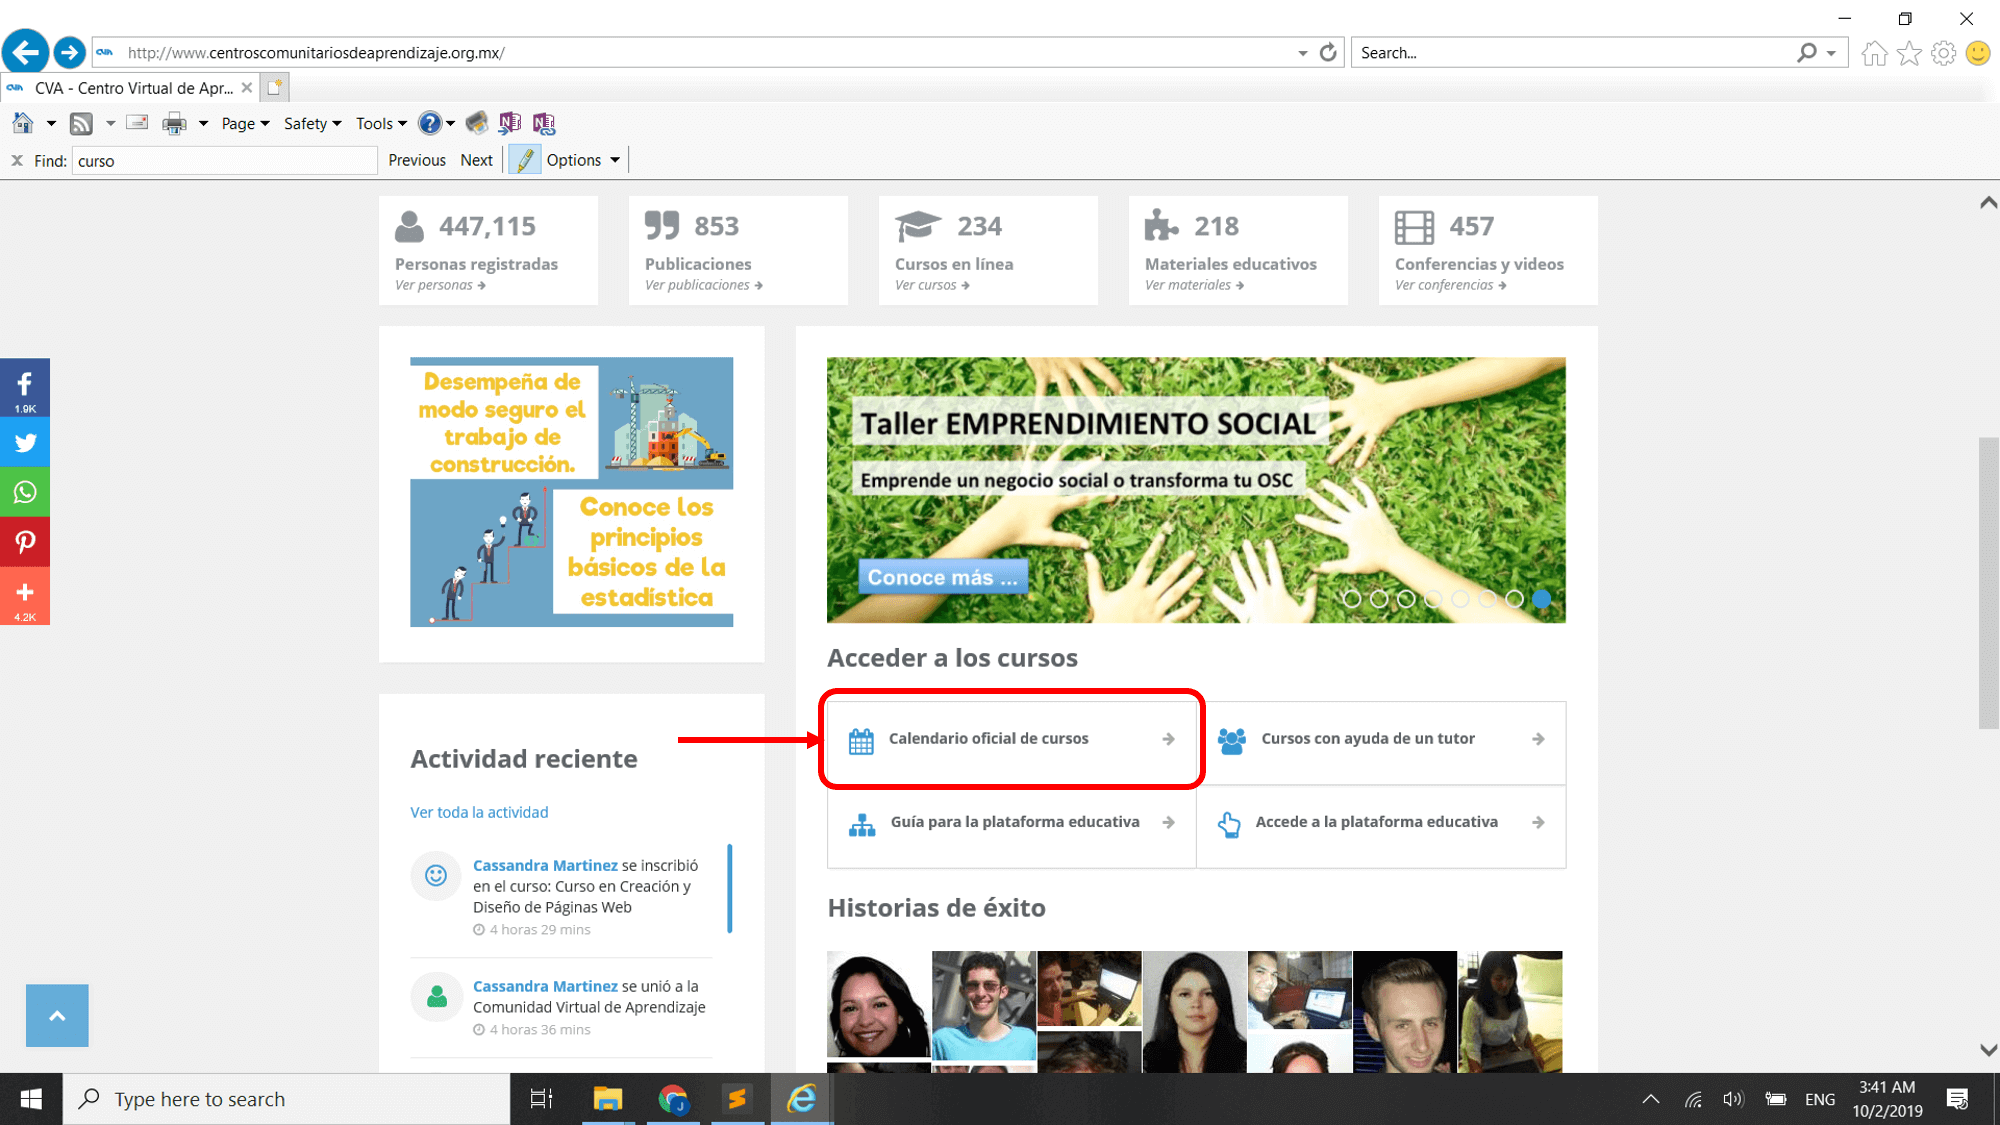Click the Ver conferencias link
The width and height of the screenshot is (2000, 1125).
tap(1450, 285)
